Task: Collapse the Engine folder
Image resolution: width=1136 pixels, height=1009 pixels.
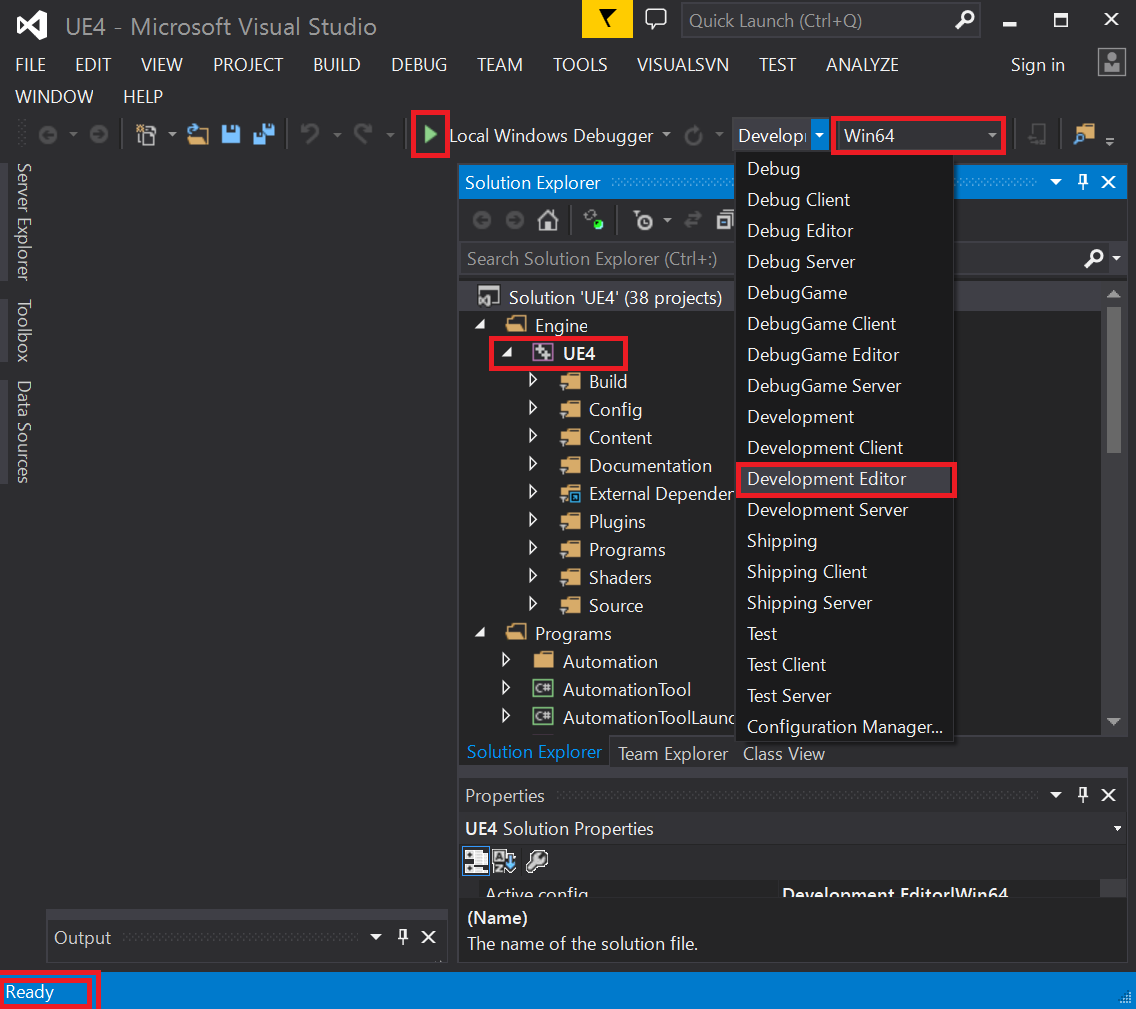Action: tap(480, 325)
